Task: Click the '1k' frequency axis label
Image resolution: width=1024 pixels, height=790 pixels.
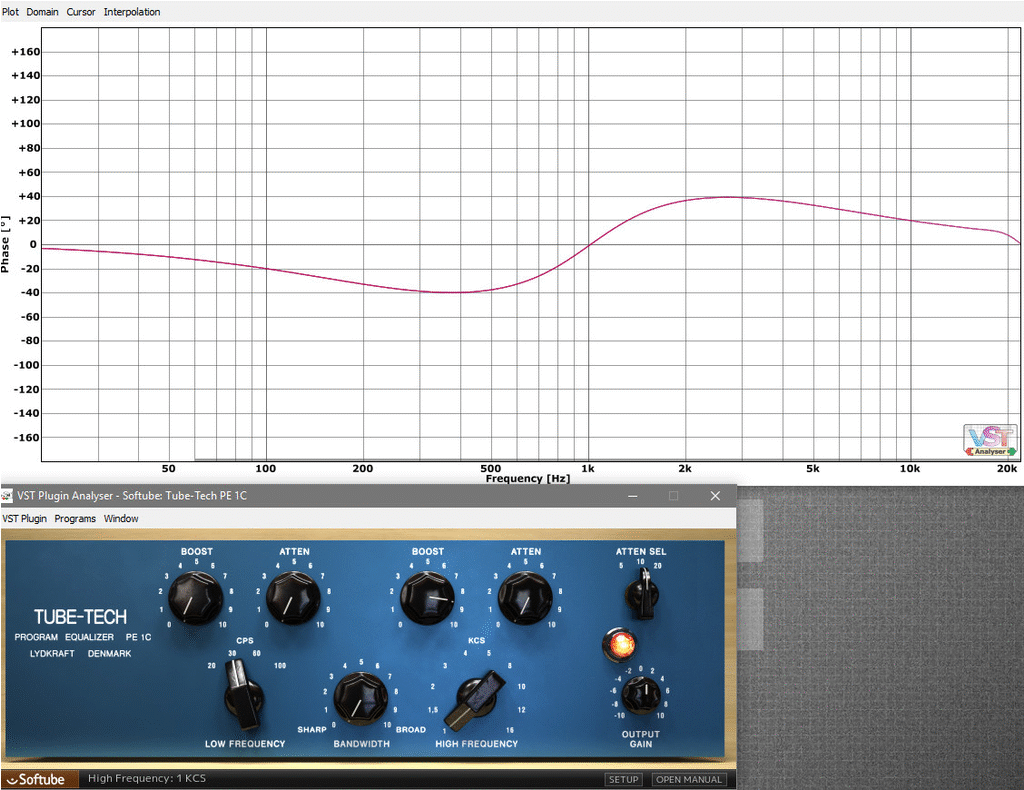Action: [588, 468]
